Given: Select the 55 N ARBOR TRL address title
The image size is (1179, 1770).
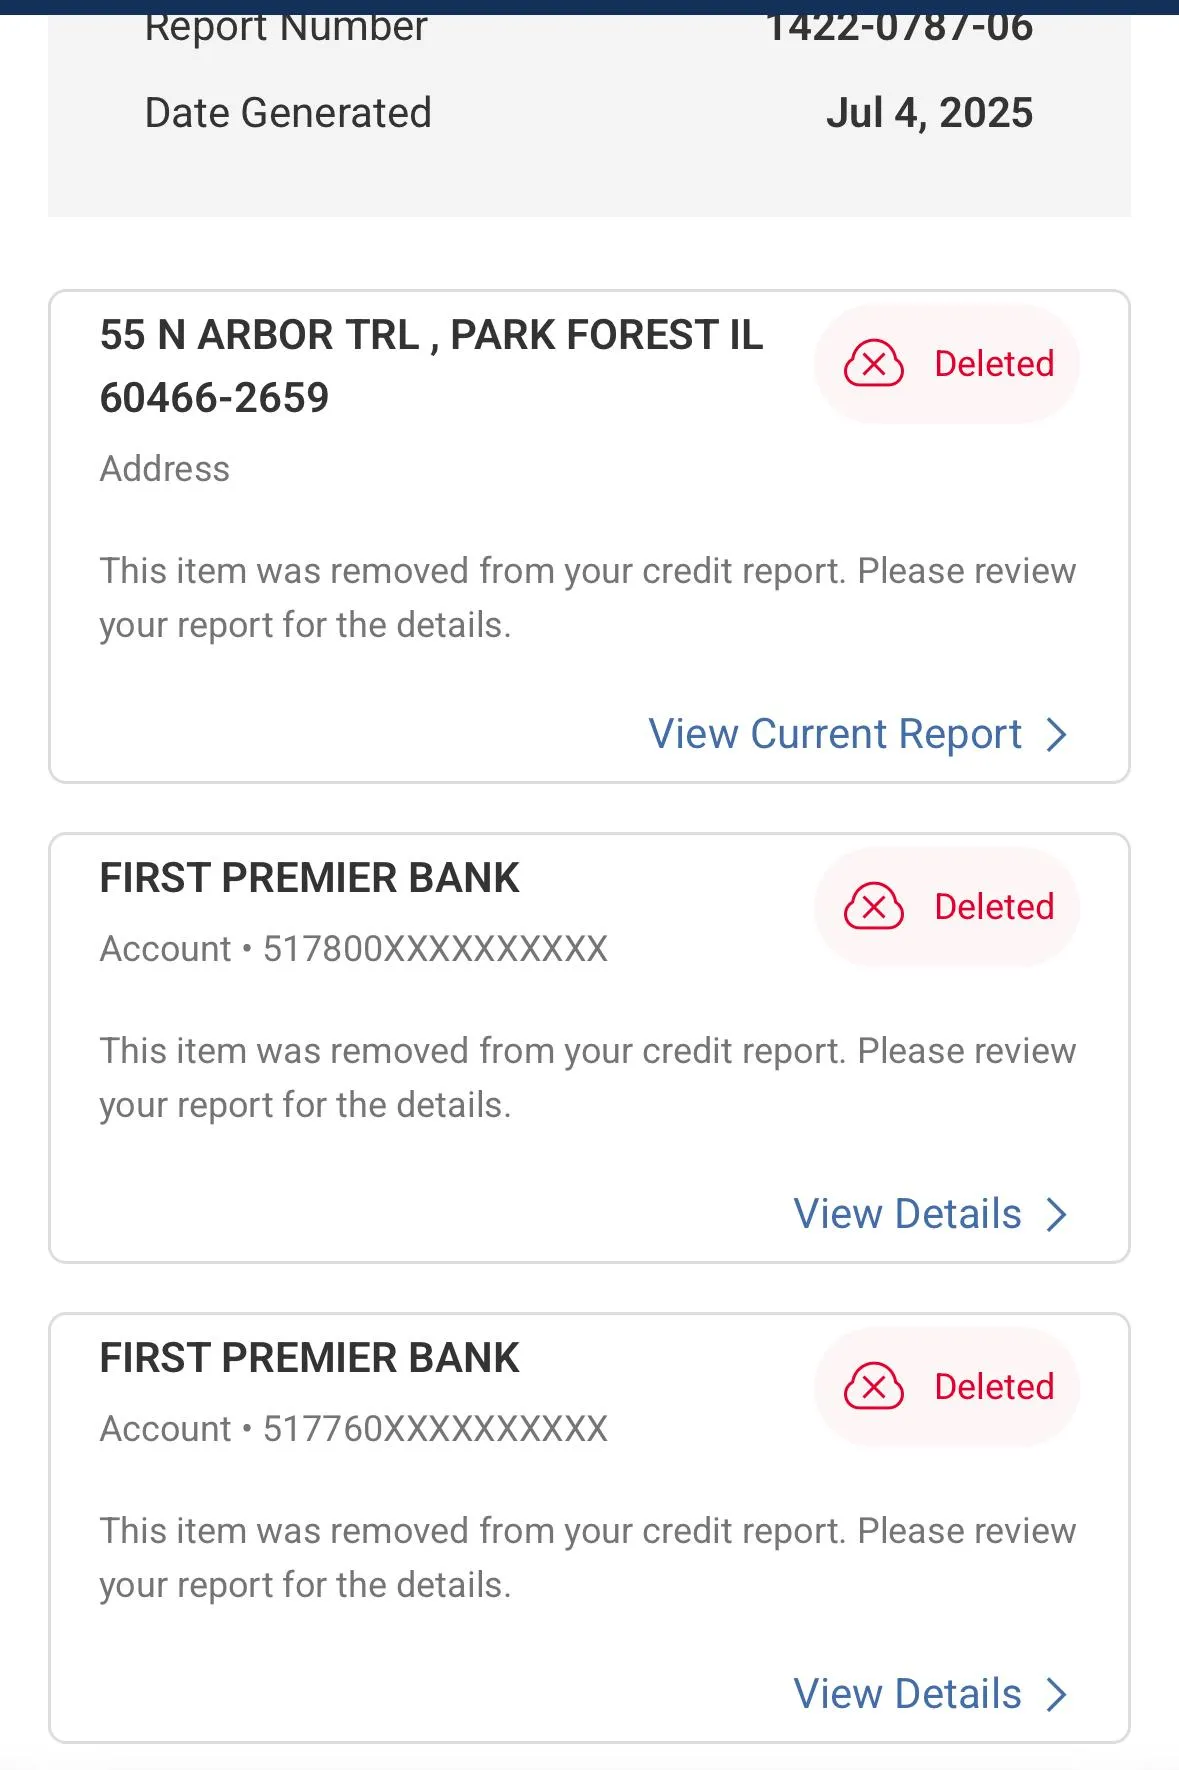Looking at the screenshot, I should click(x=431, y=366).
